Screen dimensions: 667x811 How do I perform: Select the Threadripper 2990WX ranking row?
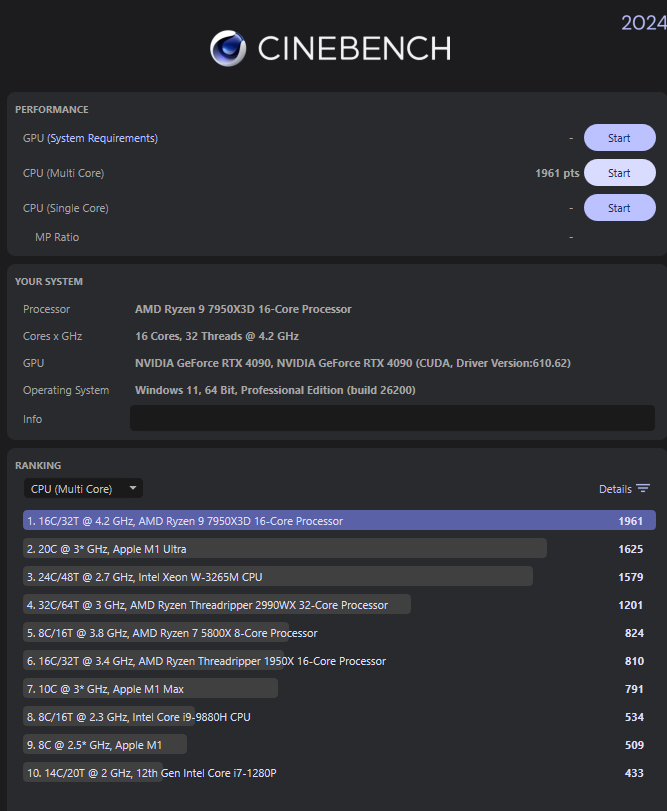tap(339, 604)
